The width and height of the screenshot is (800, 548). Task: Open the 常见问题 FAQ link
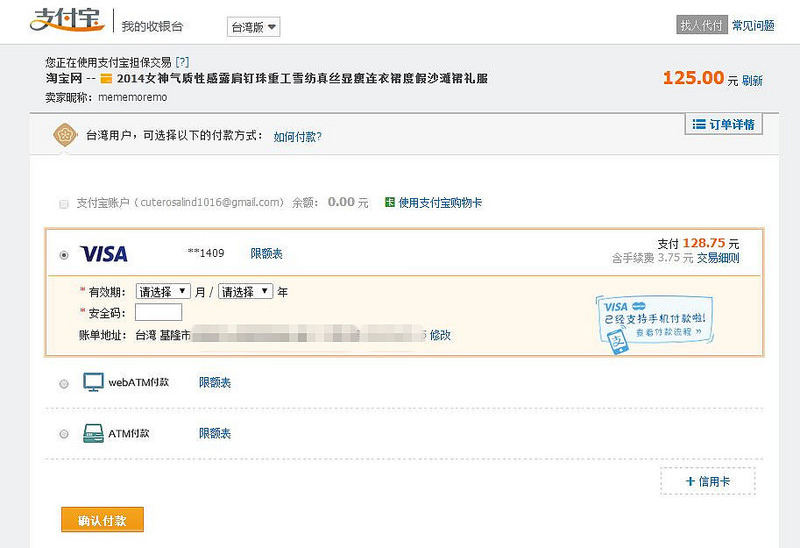click(x=753, y=26)
